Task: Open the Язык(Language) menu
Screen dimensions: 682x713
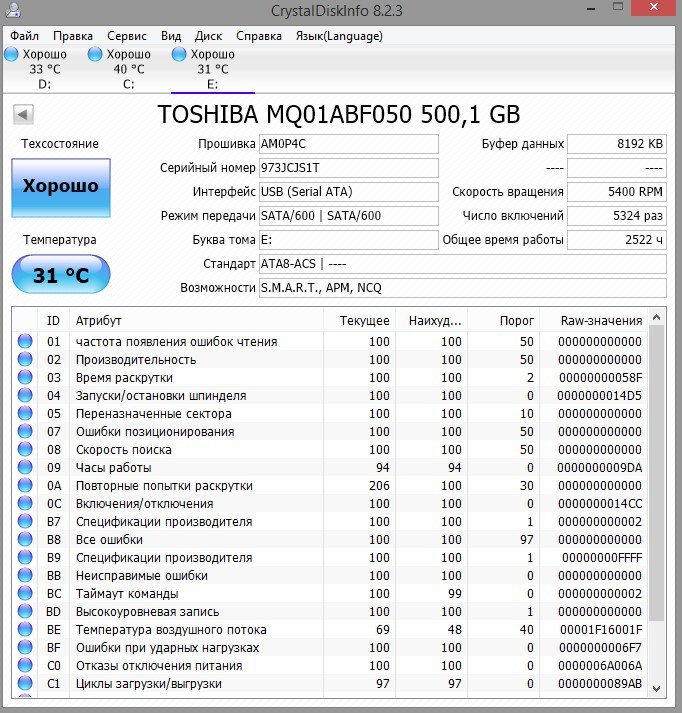Action: (339, 36)
